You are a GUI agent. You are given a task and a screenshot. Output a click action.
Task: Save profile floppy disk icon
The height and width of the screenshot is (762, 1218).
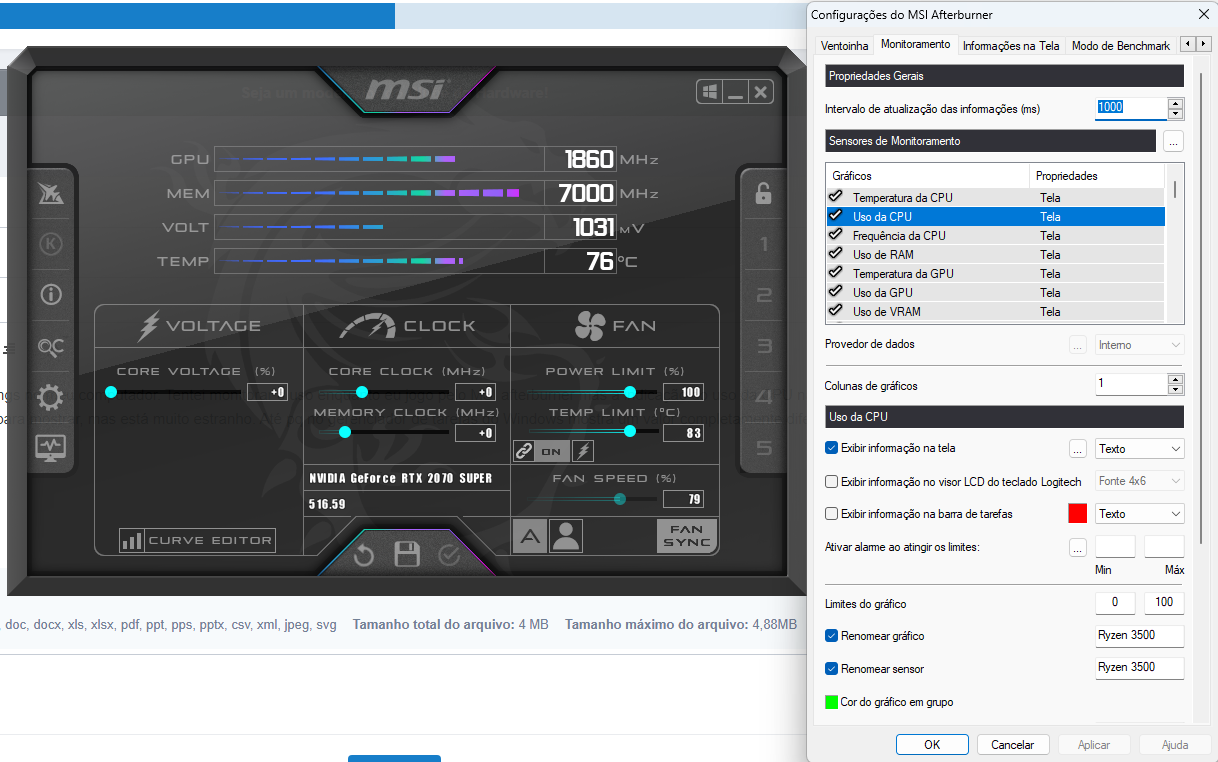[407, 555]
